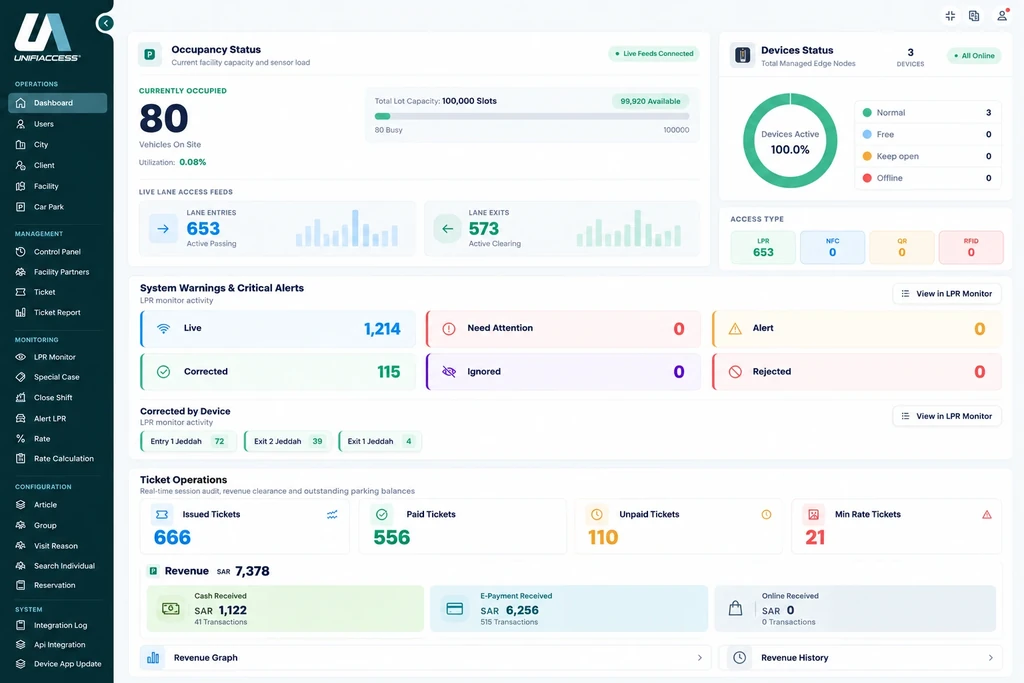Image resolution: width=1024 pixels, height=683 pixels.
Task: Click the Ticket Report chart icon
Action: coord(20,312)
